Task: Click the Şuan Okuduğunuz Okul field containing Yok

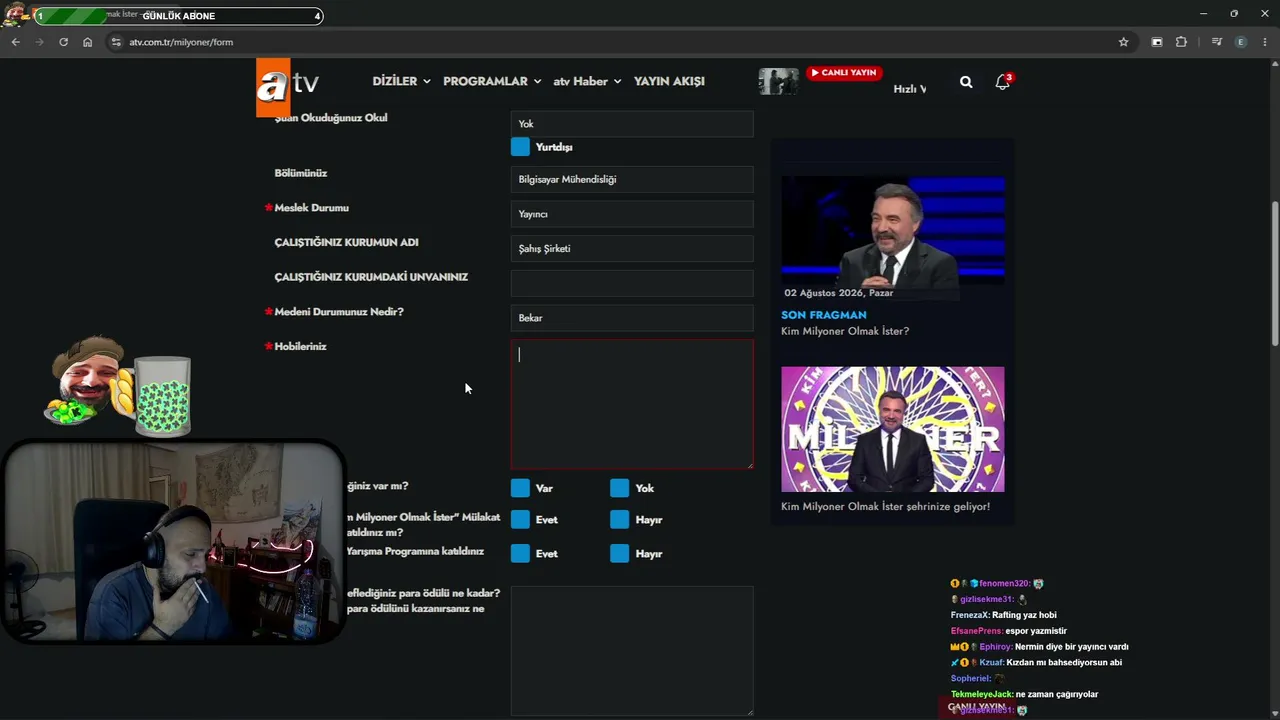Action: tap(632, 124)
